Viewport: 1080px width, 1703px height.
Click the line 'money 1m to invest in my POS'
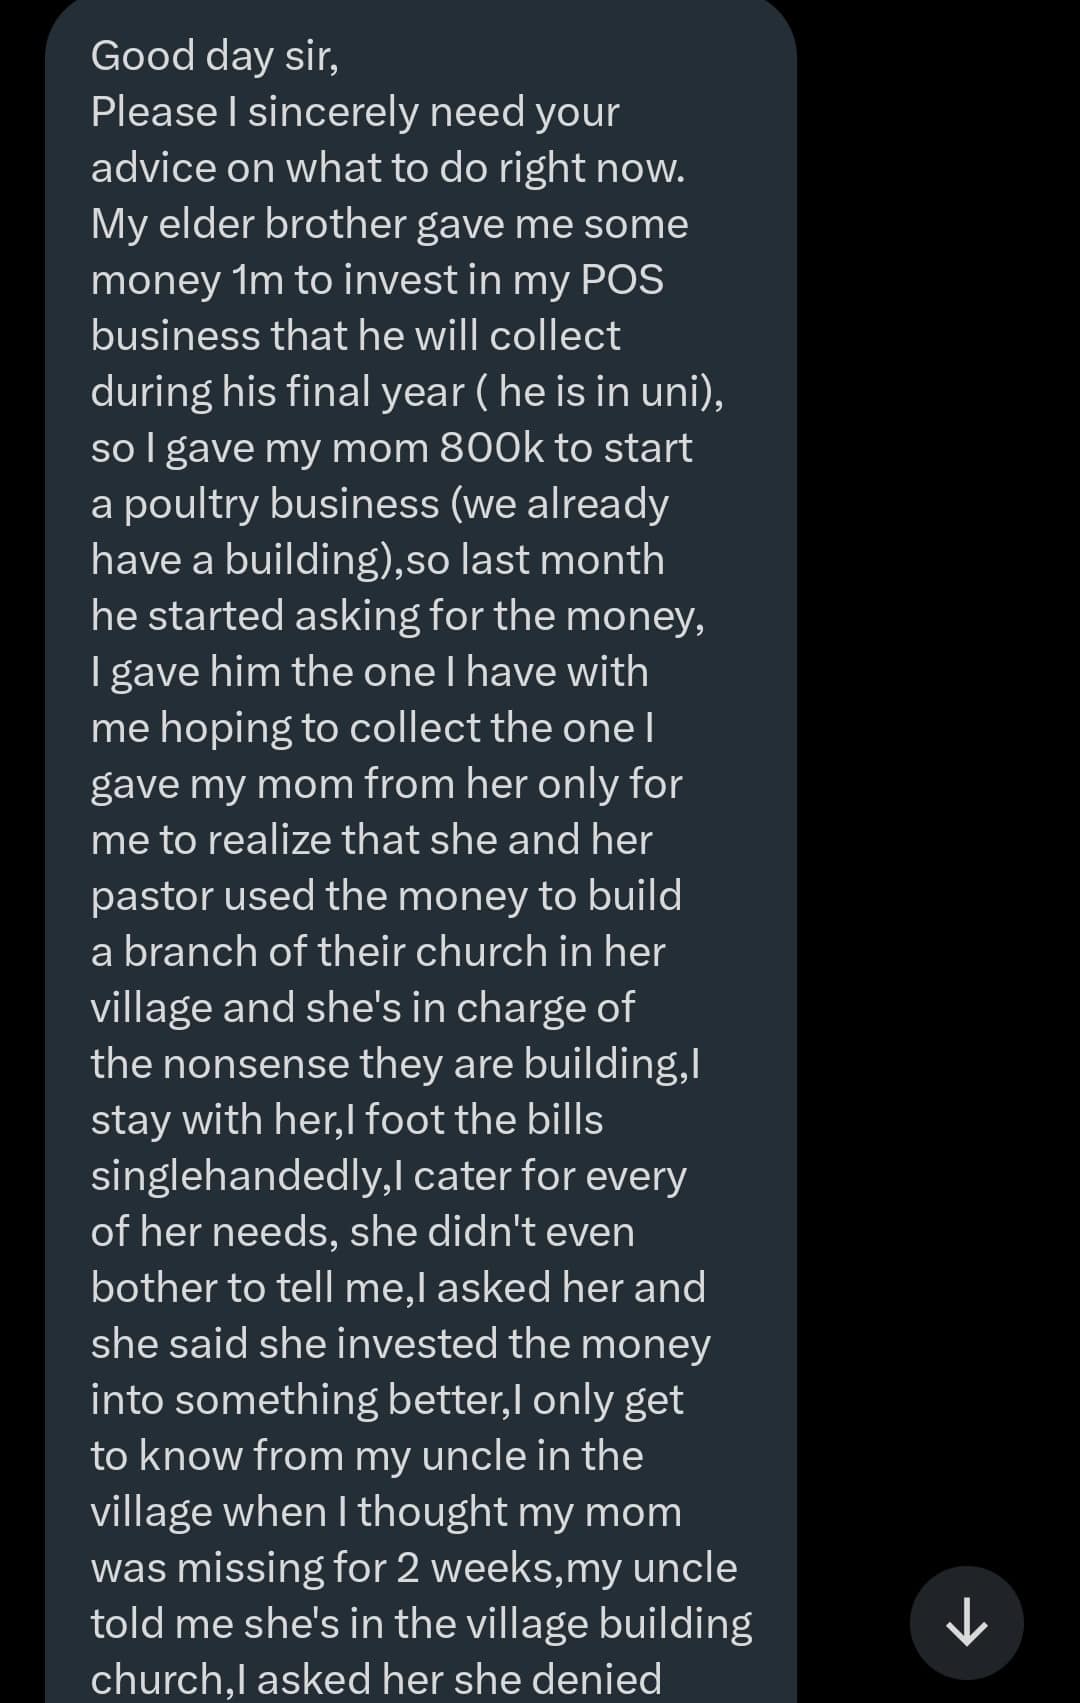[377, 280]
